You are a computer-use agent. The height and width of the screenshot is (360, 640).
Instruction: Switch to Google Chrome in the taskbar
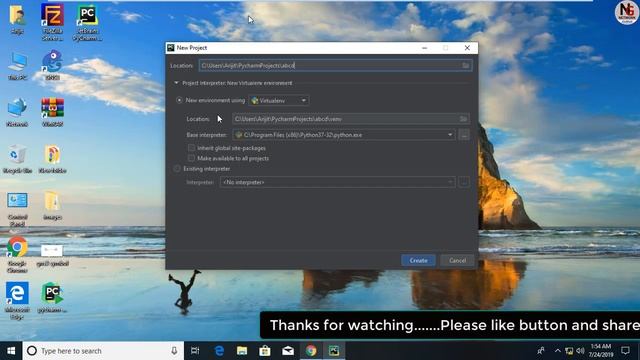click(x=311, y=351)
